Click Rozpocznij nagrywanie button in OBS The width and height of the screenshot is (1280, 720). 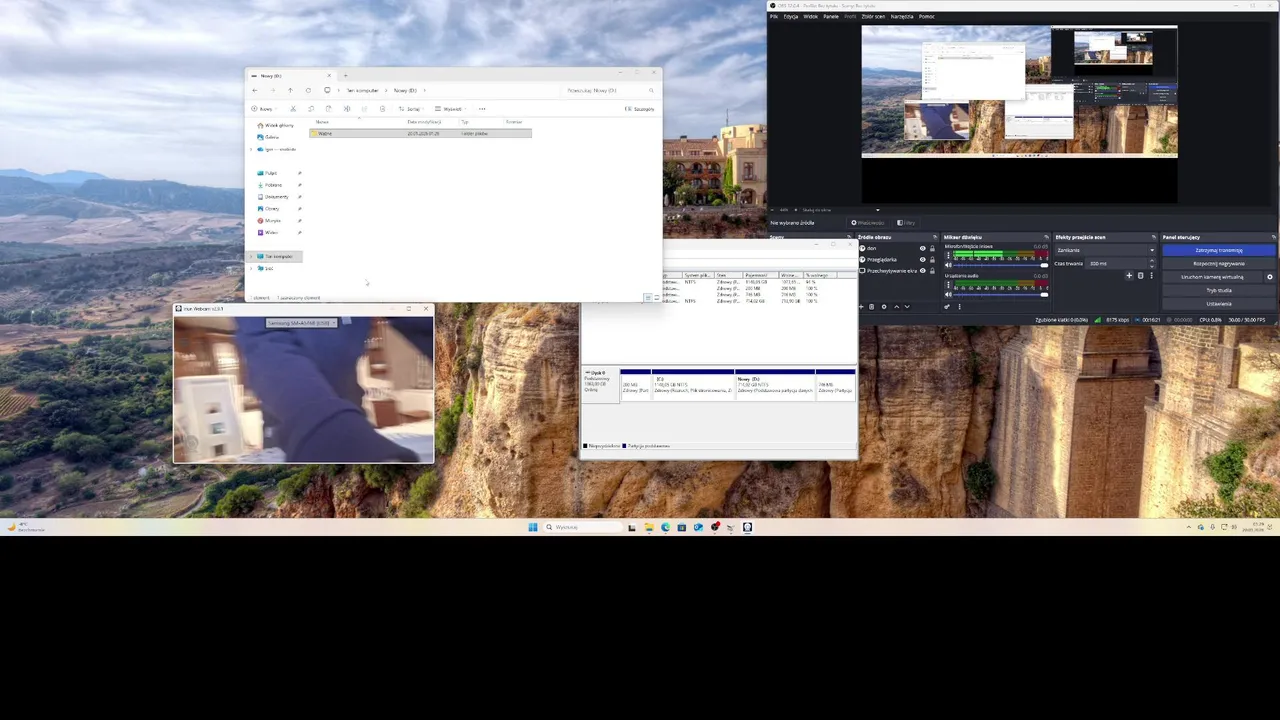1219,263
